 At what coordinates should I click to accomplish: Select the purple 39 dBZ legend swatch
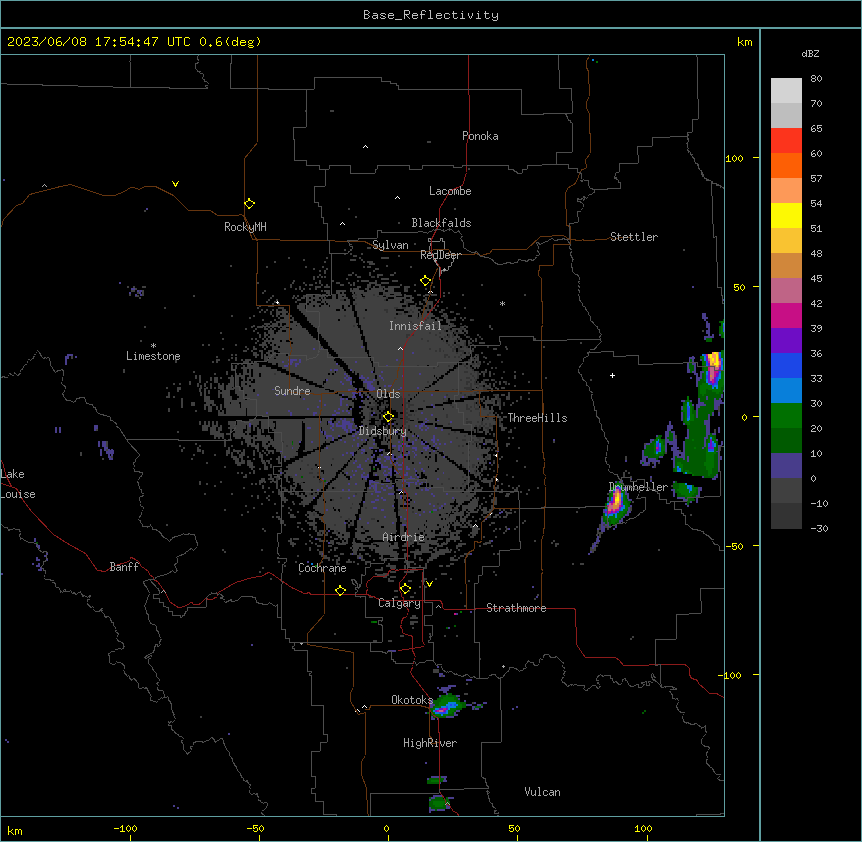(786, 341)
